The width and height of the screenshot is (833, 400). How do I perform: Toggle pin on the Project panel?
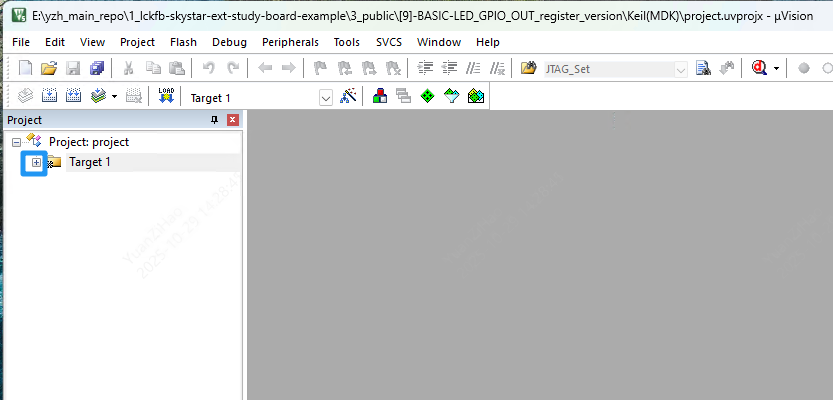point(214,120)
